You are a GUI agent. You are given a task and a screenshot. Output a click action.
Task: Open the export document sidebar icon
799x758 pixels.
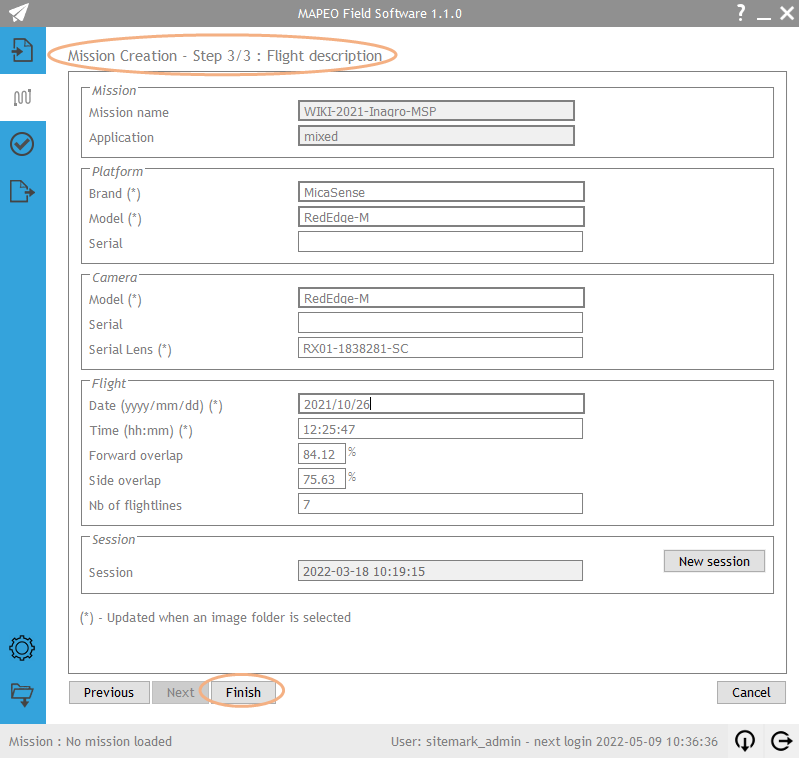pyautogui.click(x=22, y=192)
